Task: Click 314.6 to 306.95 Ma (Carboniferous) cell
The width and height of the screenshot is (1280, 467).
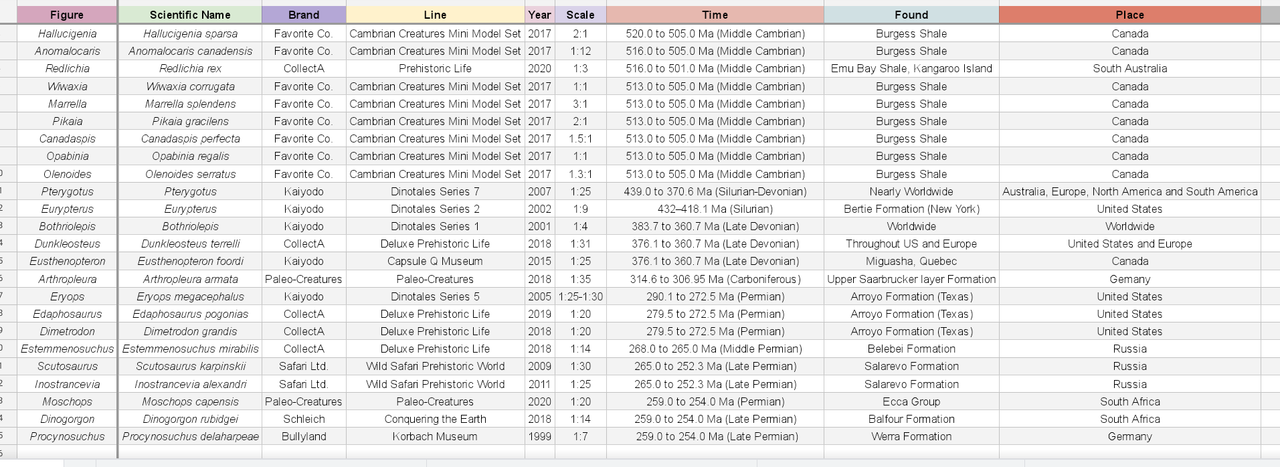Action: coord(715,279)
